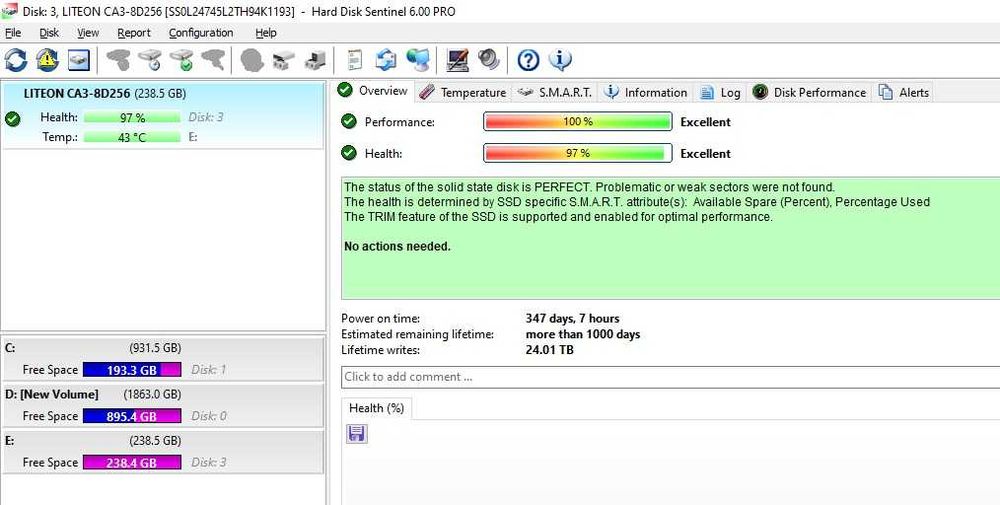Click the Click to add comment field
The width and height of the screenshot is (1000, 505).
click(670, 377)
